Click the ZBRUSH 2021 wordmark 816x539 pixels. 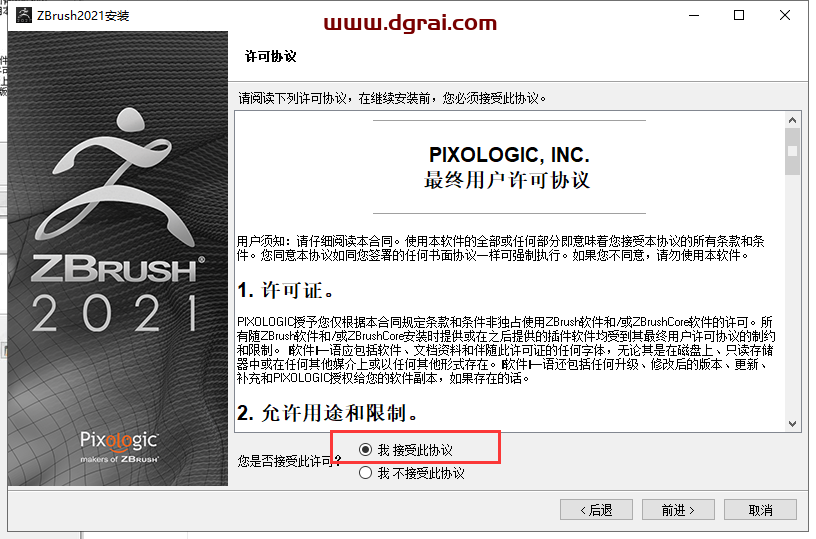(x=118, y=294)
